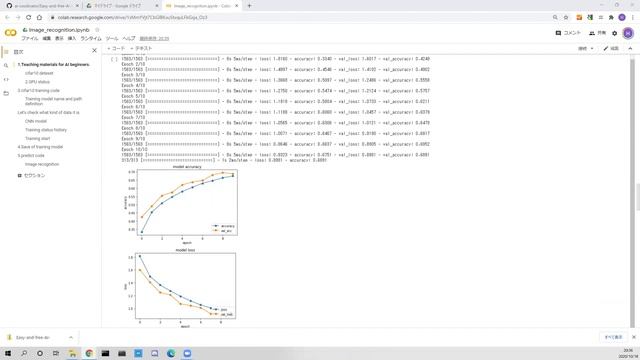Viewport: 640px width, 360px height.
Task: Open Microsoft Edge from taskbar
Action: (x=171, y=353)
